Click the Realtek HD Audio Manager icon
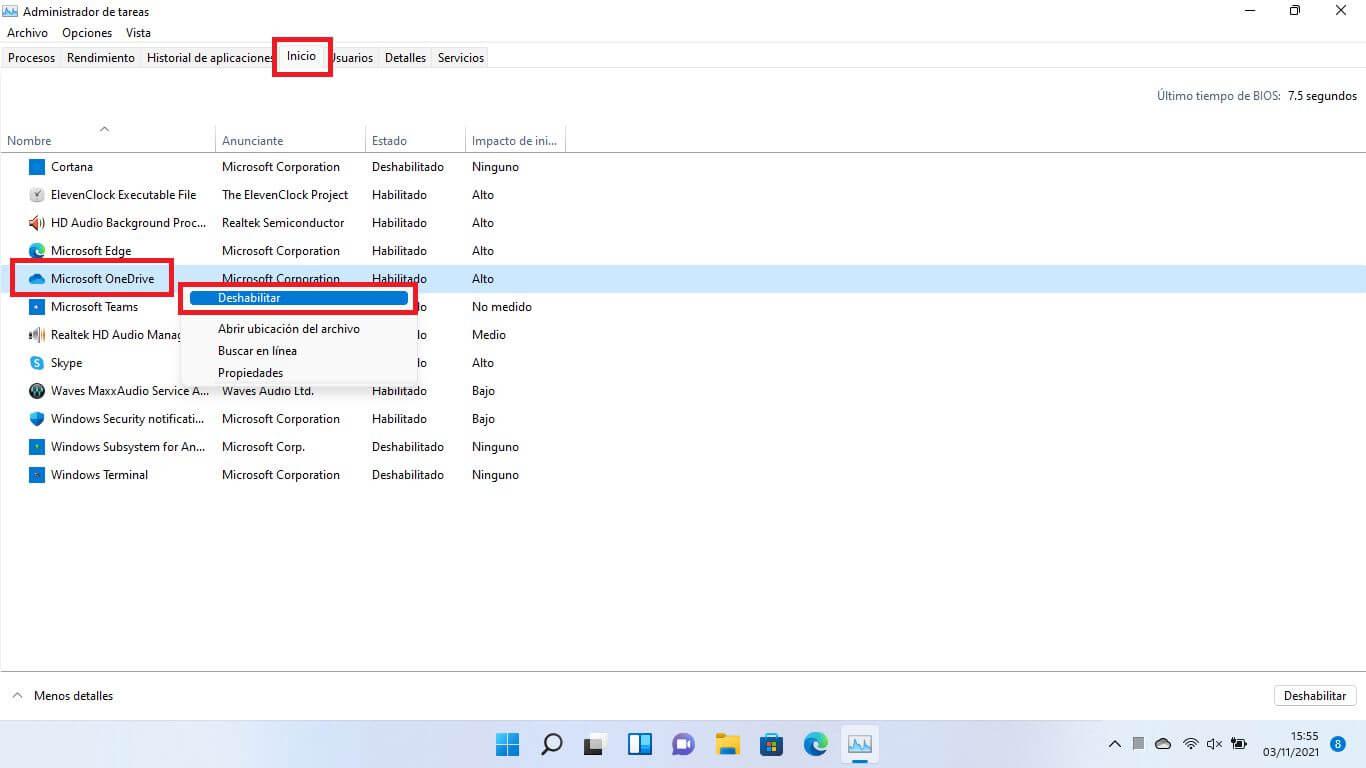The image size is (1366, 768). (x=37, y=335)
